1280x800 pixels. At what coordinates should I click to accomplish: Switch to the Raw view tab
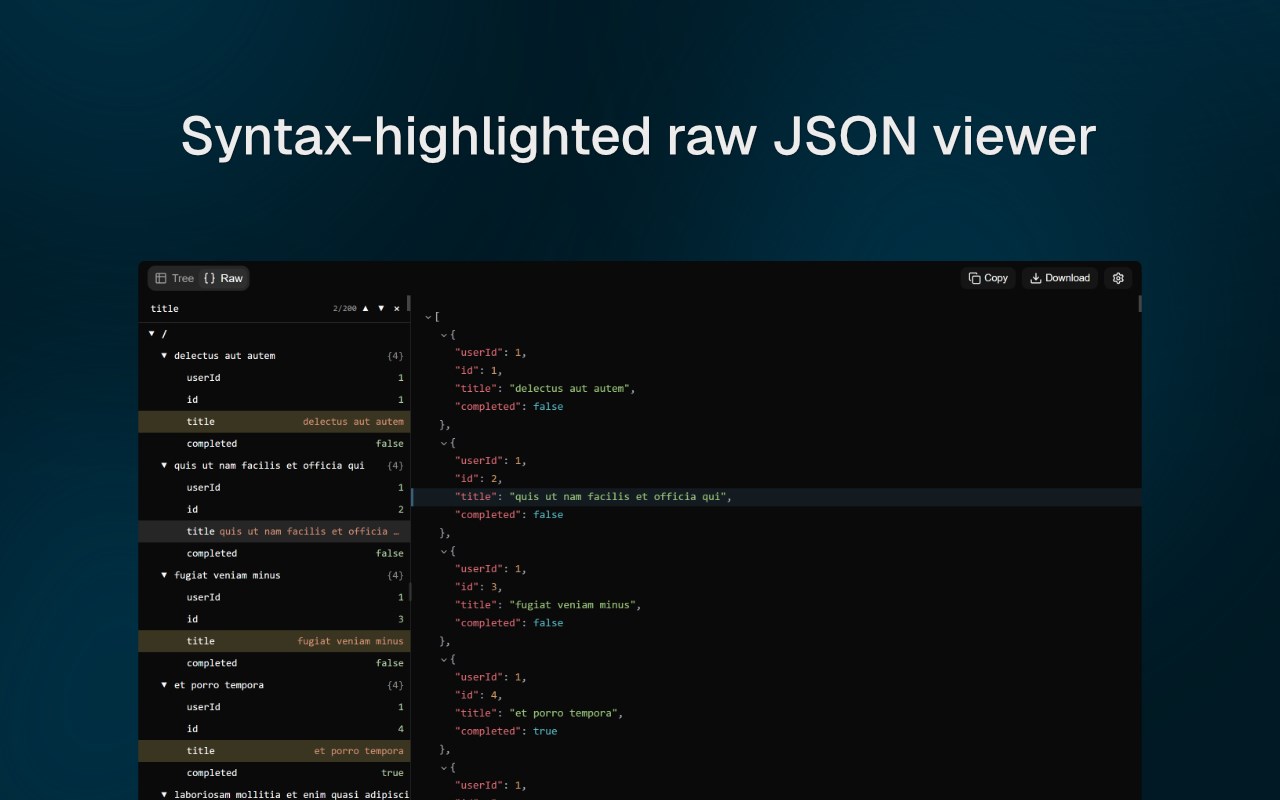pos(223,278)
